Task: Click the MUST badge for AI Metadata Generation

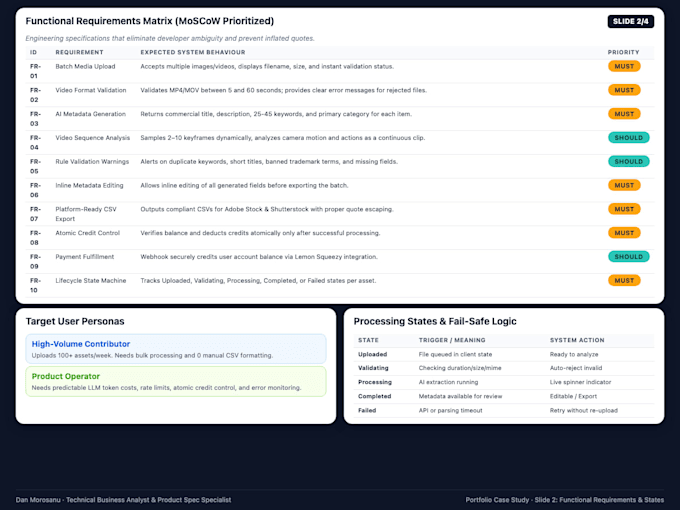Action: point(624,114)
